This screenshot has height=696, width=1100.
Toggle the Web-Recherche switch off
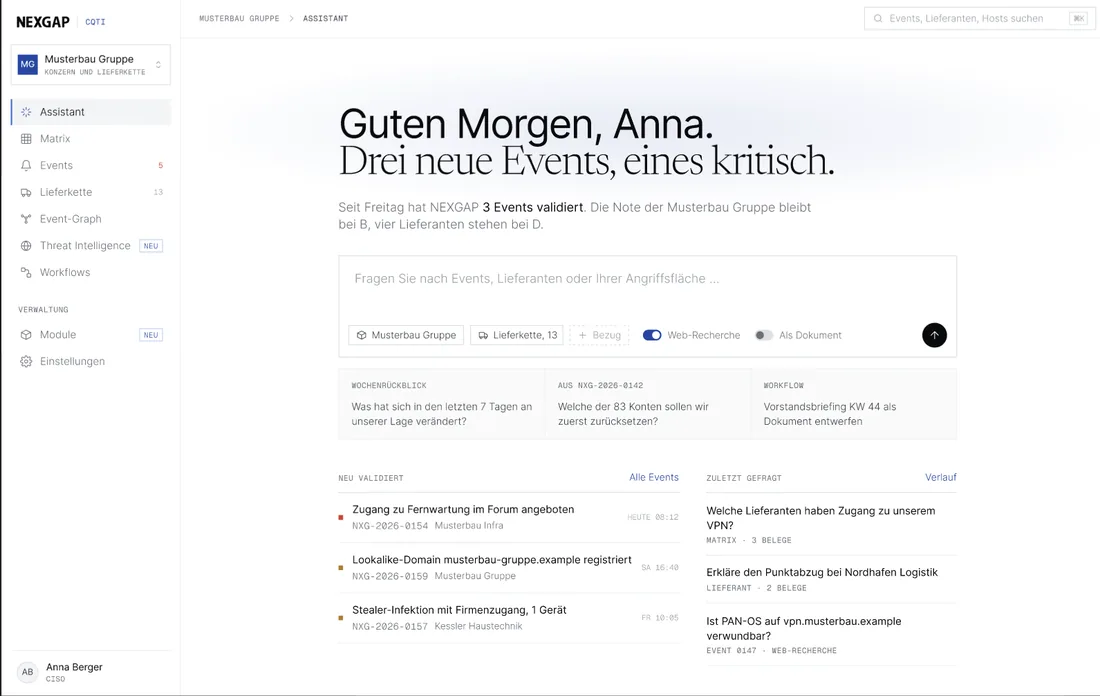652,335
